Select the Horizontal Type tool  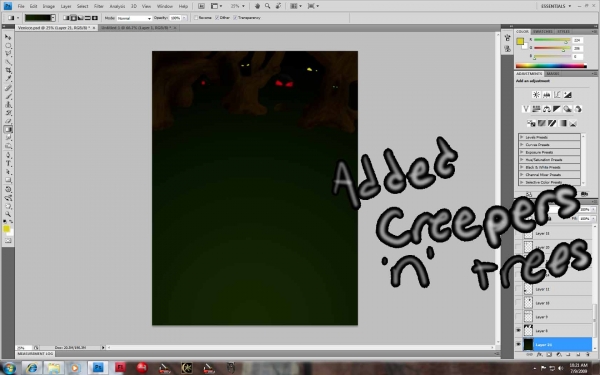point(8,164)
